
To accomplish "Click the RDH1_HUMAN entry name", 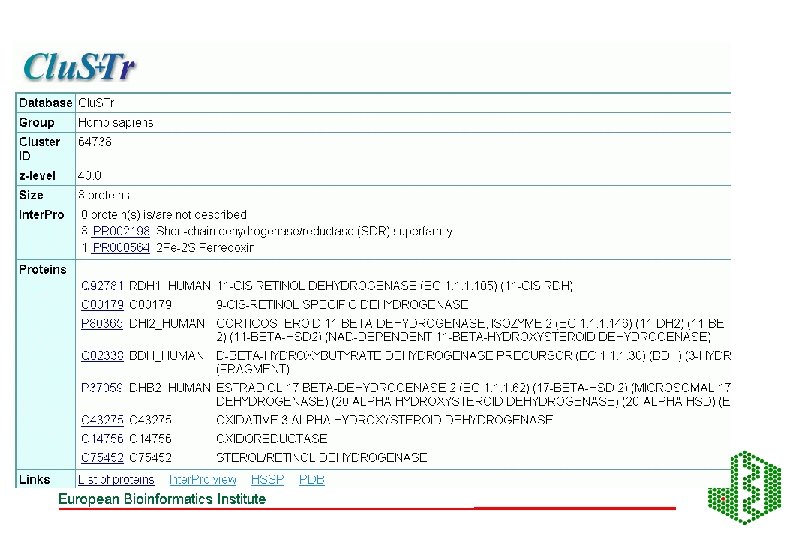I will point(170,286).
